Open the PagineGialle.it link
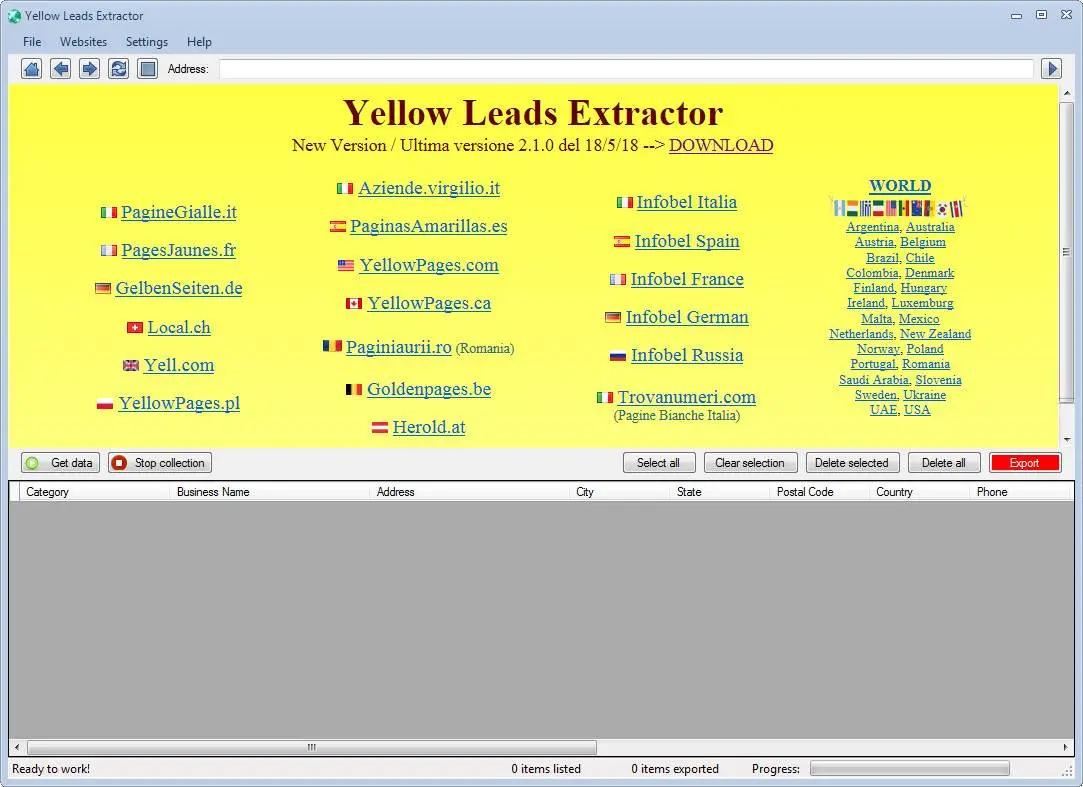The height and width of the screenshot is (787, 1083). click(x=178, y=212)
